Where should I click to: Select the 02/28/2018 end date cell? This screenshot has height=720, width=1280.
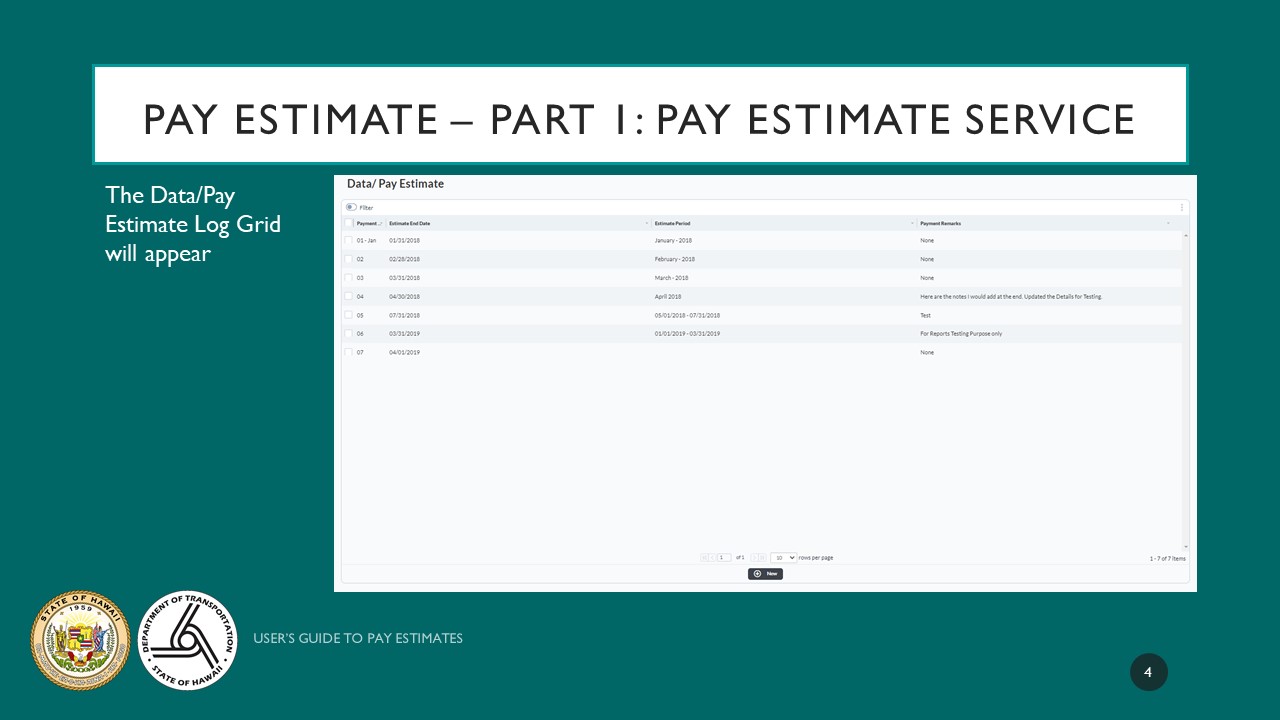coord(404,259)
